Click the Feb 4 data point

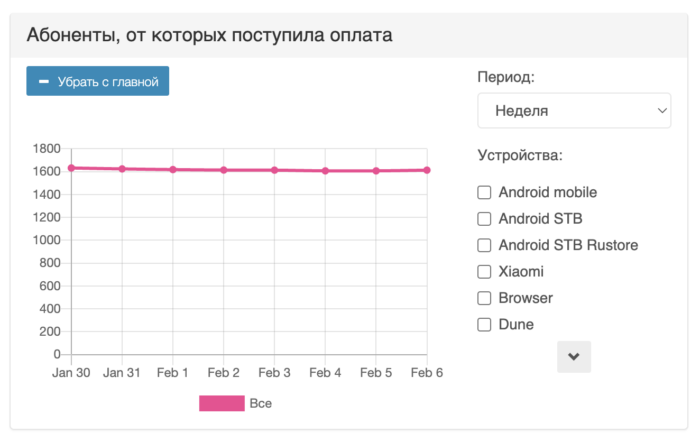[325, 171]
